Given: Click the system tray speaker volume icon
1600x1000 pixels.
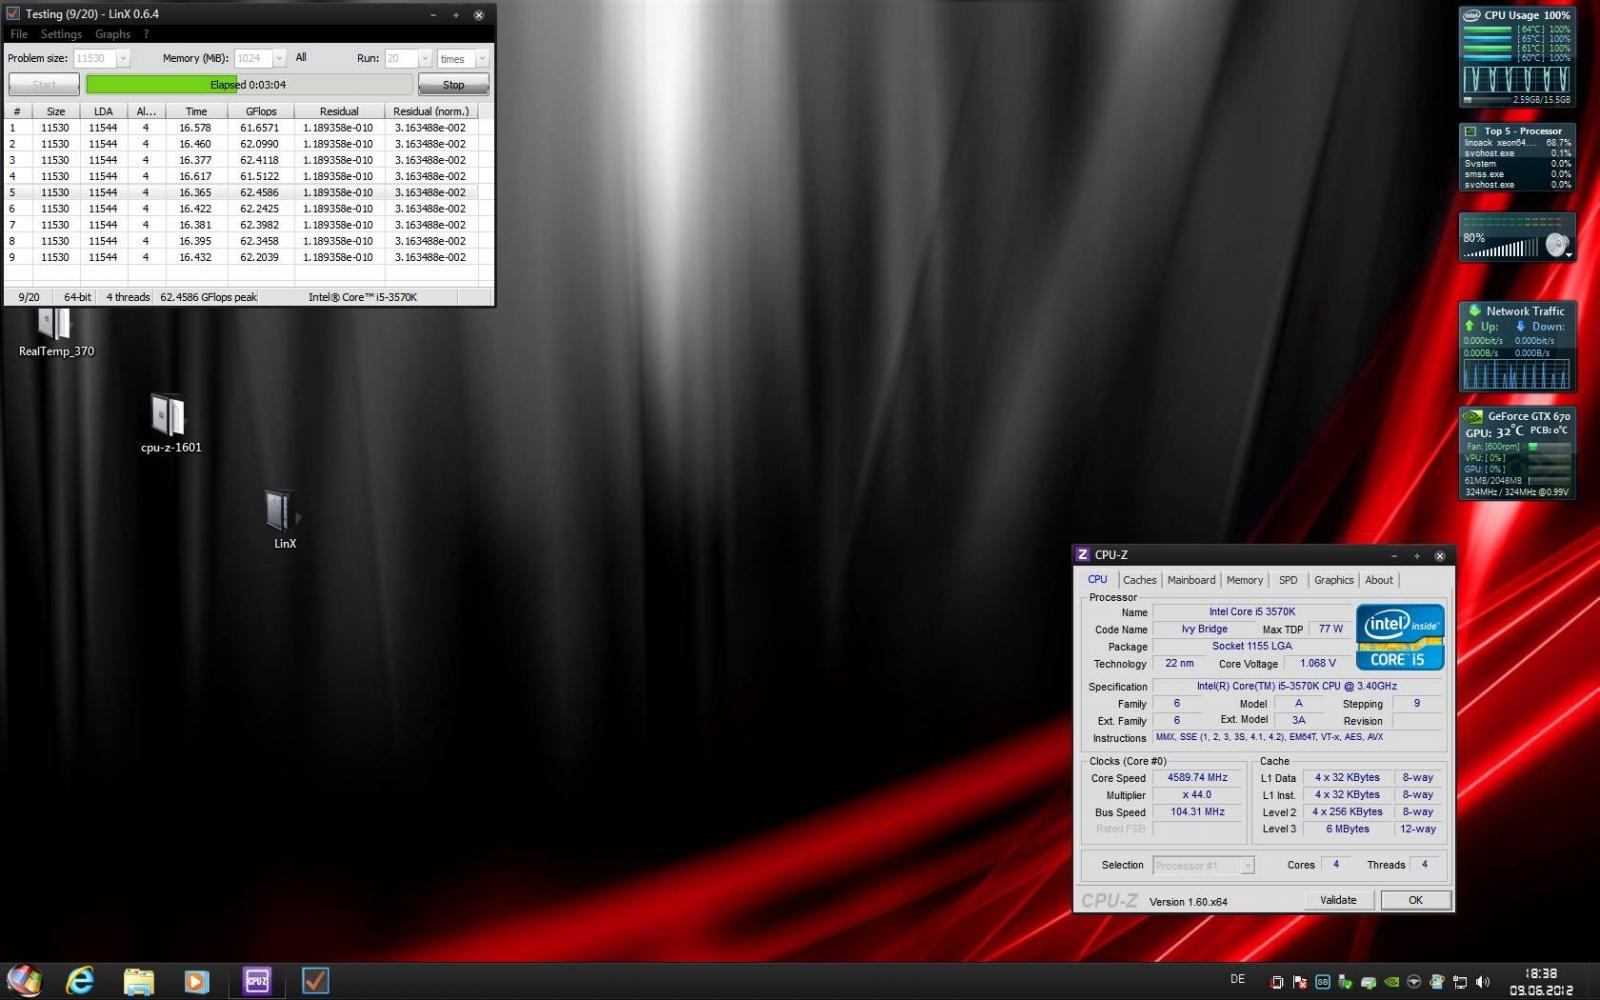Looking at the screenshot, I should (1482, 982).
